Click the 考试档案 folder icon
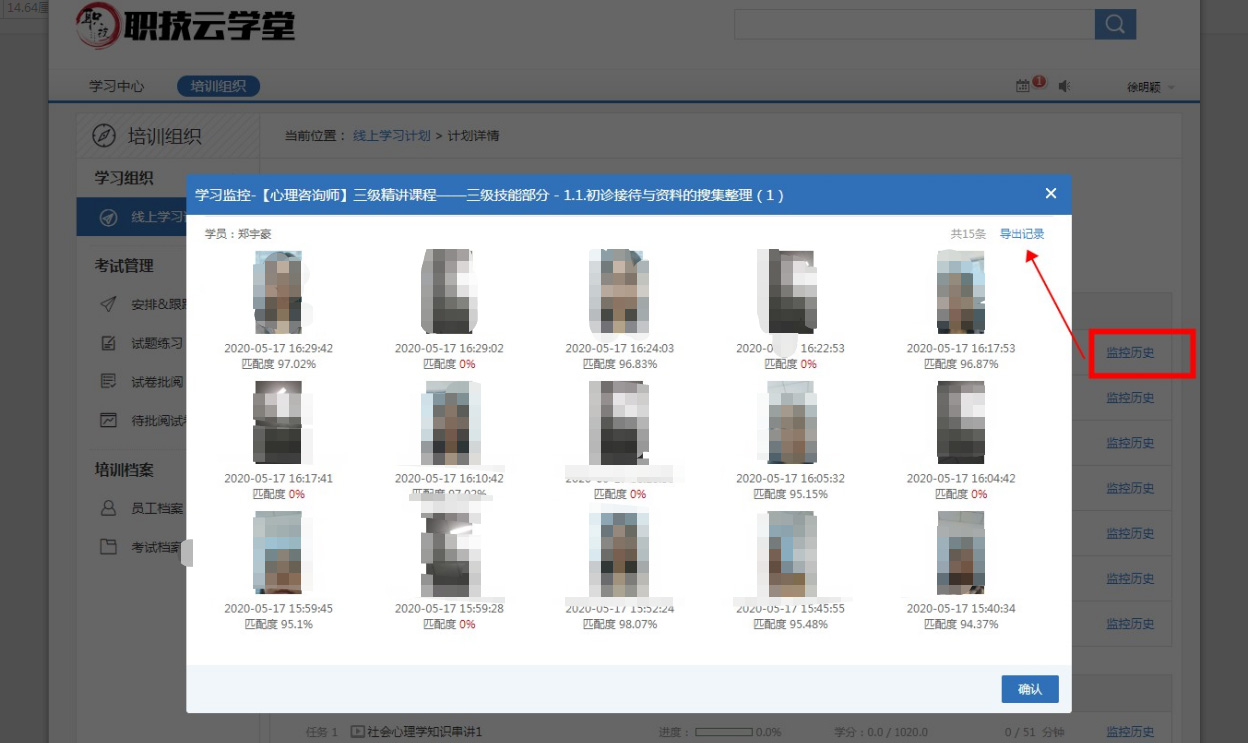Viewport: 1248px width, 743px height. [109, 547]
